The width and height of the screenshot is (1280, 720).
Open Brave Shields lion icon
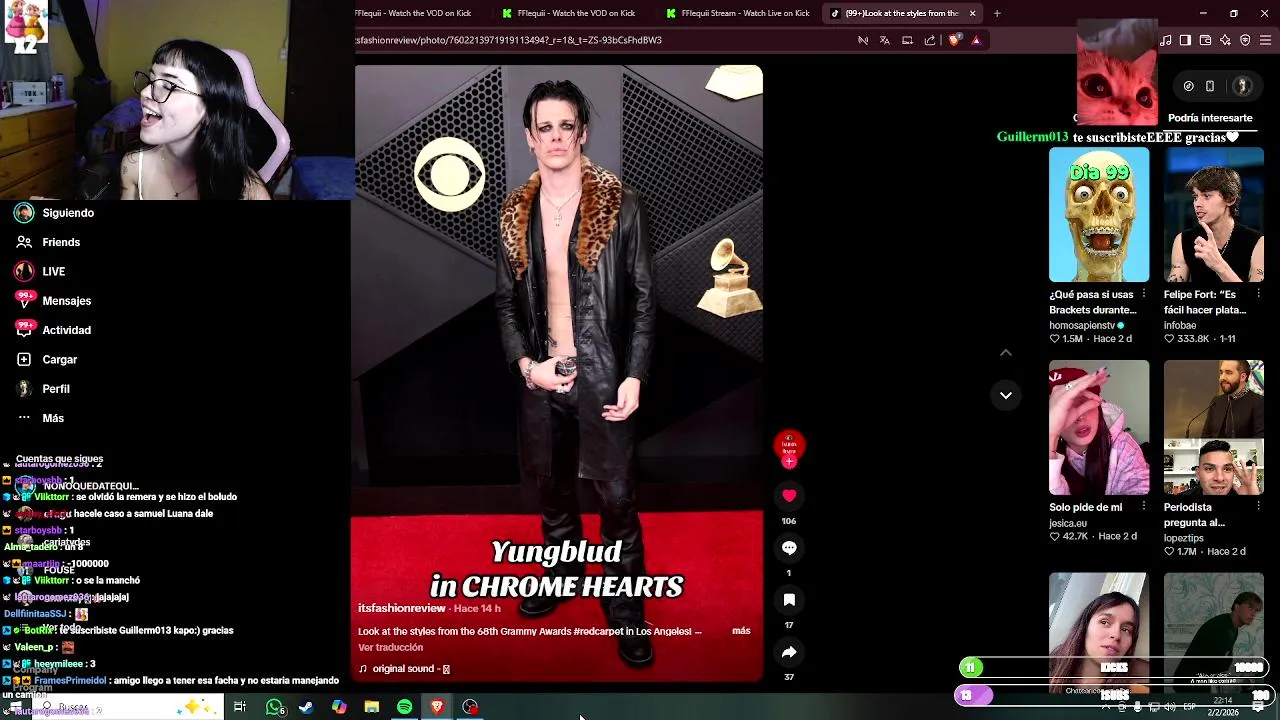pos(954,40)
